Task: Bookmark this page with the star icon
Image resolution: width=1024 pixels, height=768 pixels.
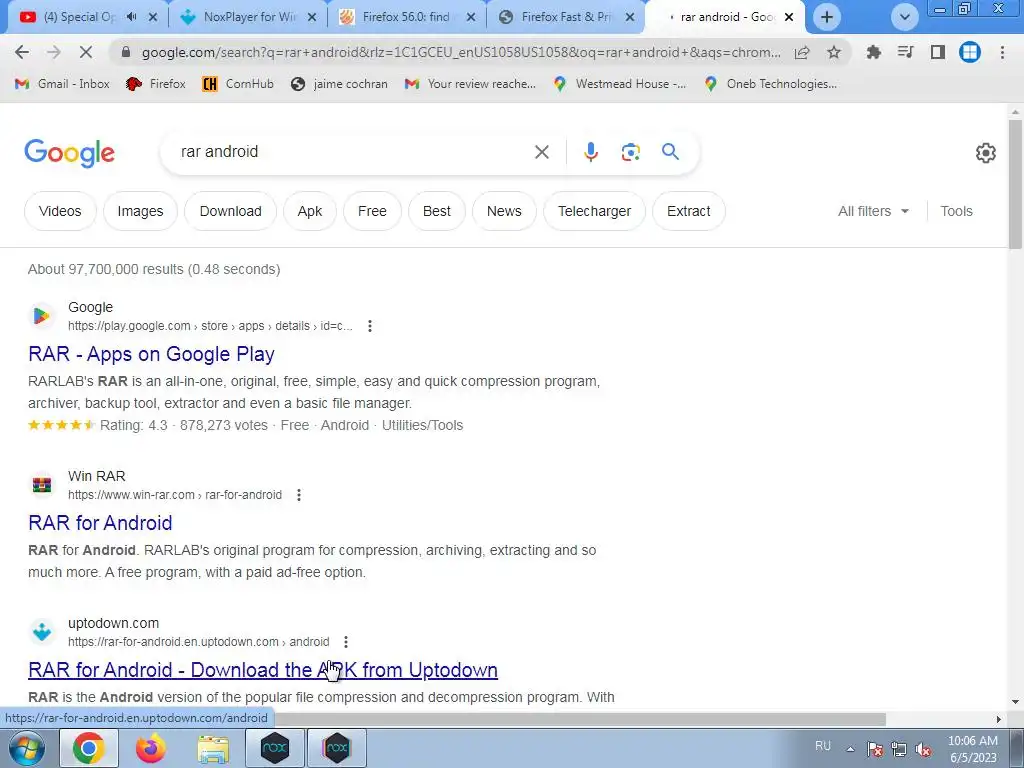Action: pos(834,52)
